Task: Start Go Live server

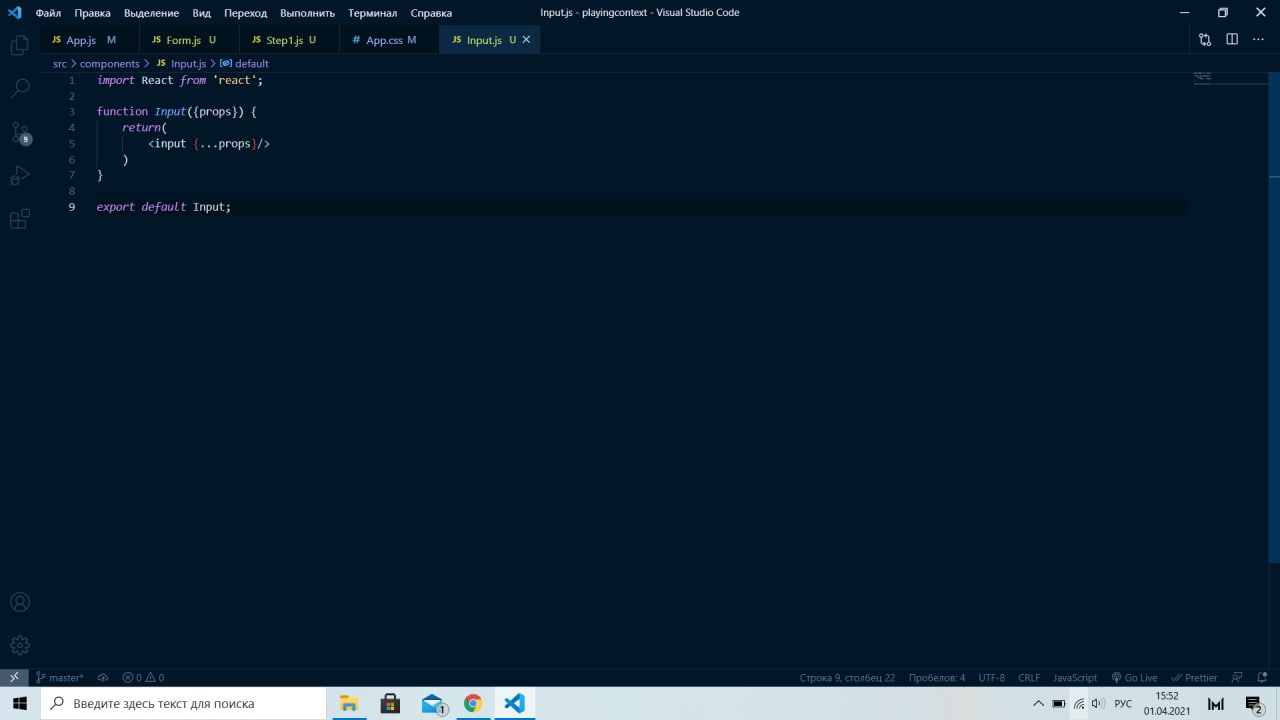Action: pos(1134,677)
